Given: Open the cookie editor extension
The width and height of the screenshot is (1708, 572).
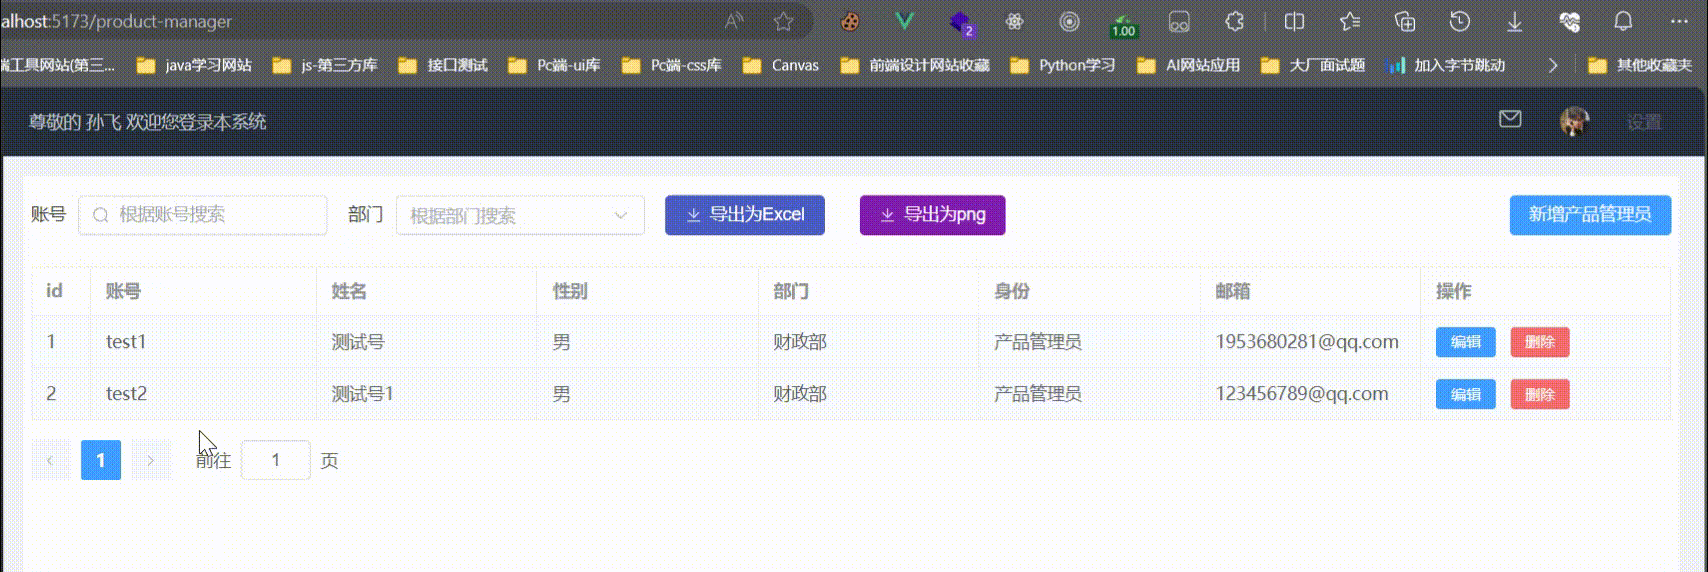Looking at the screenshot, I should 850,21.
